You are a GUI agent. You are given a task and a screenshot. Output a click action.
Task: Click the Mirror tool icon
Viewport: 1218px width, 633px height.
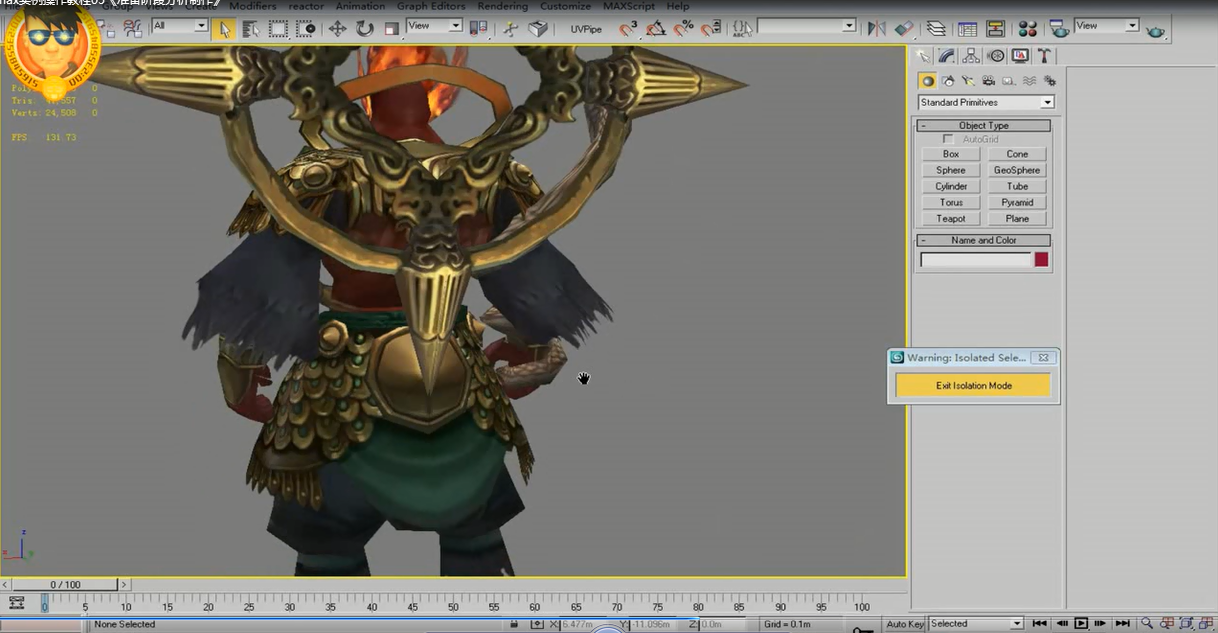(877, 29)
